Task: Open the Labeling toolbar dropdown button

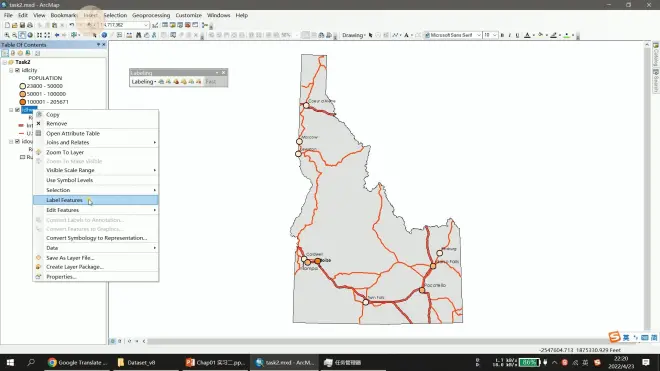Action: [x=143, y=82]
